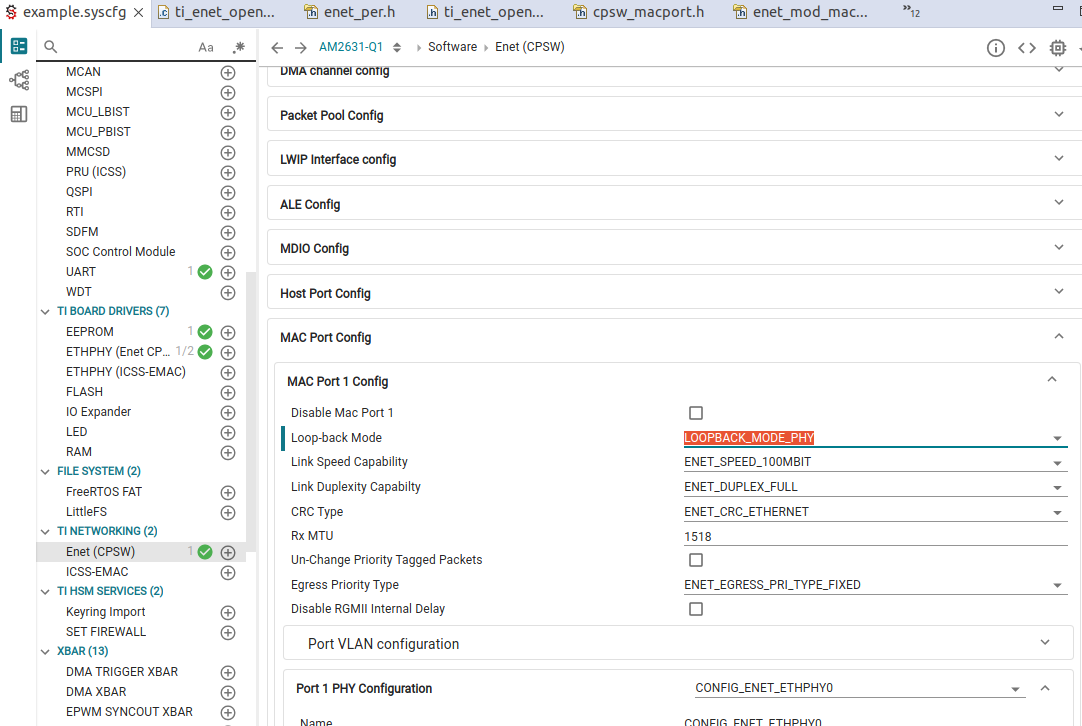Add an EEPROM instance
The width and height of the screenshot is (1082, 726).
pyautogui.click(x=228, y=333)
